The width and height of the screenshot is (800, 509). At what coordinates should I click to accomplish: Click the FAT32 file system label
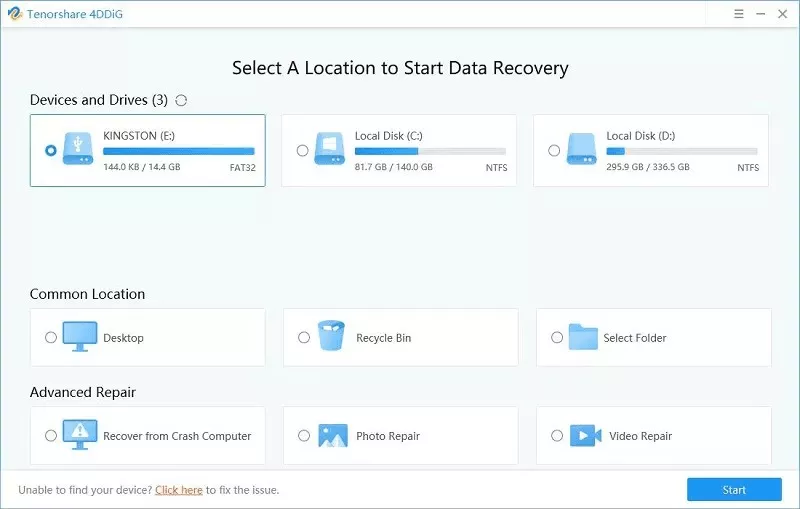pyautogui.click(x=242, y=167)
